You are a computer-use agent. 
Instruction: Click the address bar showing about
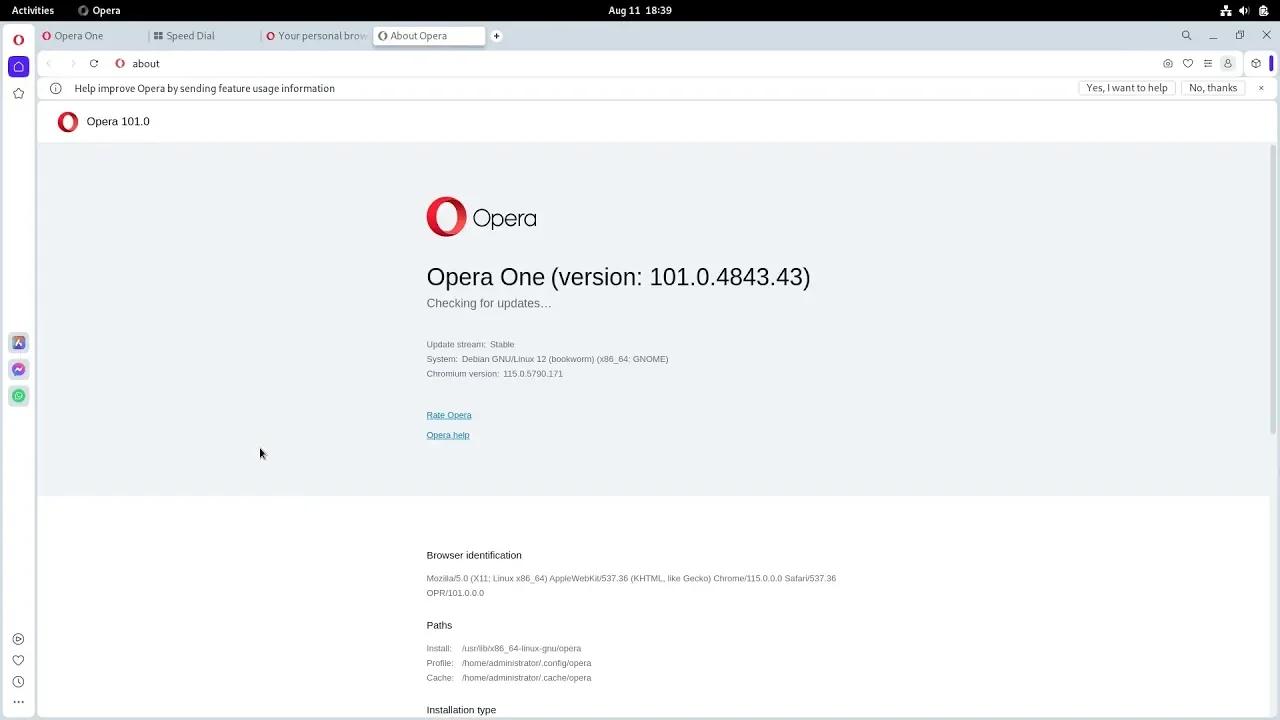pyautogui.click(x=145, y=63)
